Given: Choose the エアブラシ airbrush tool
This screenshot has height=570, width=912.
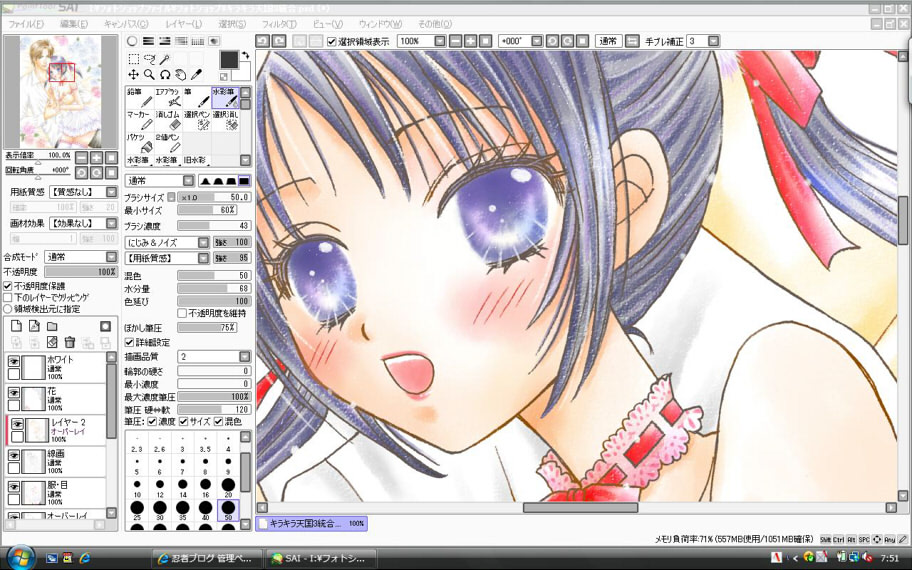Looking at the screenshot, I should pyautogui.click(x=168, y=98).
